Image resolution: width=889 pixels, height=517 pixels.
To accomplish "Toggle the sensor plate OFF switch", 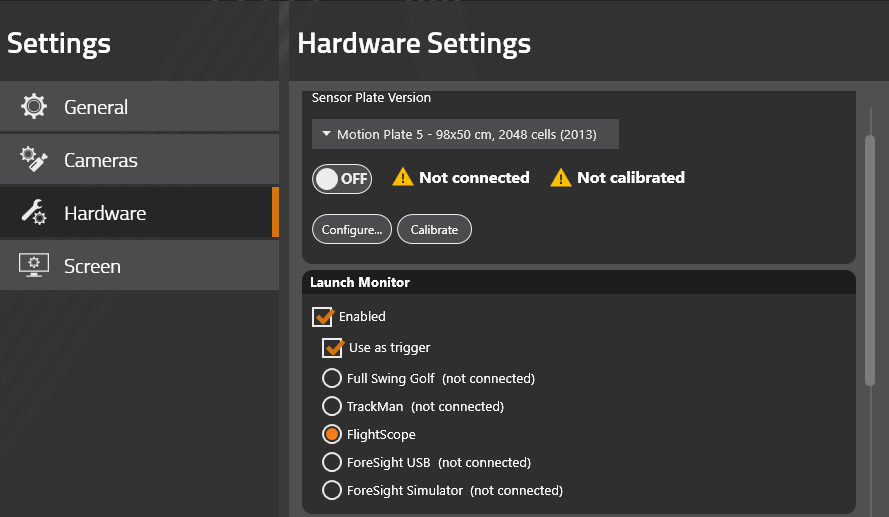I will click(342, 179).
